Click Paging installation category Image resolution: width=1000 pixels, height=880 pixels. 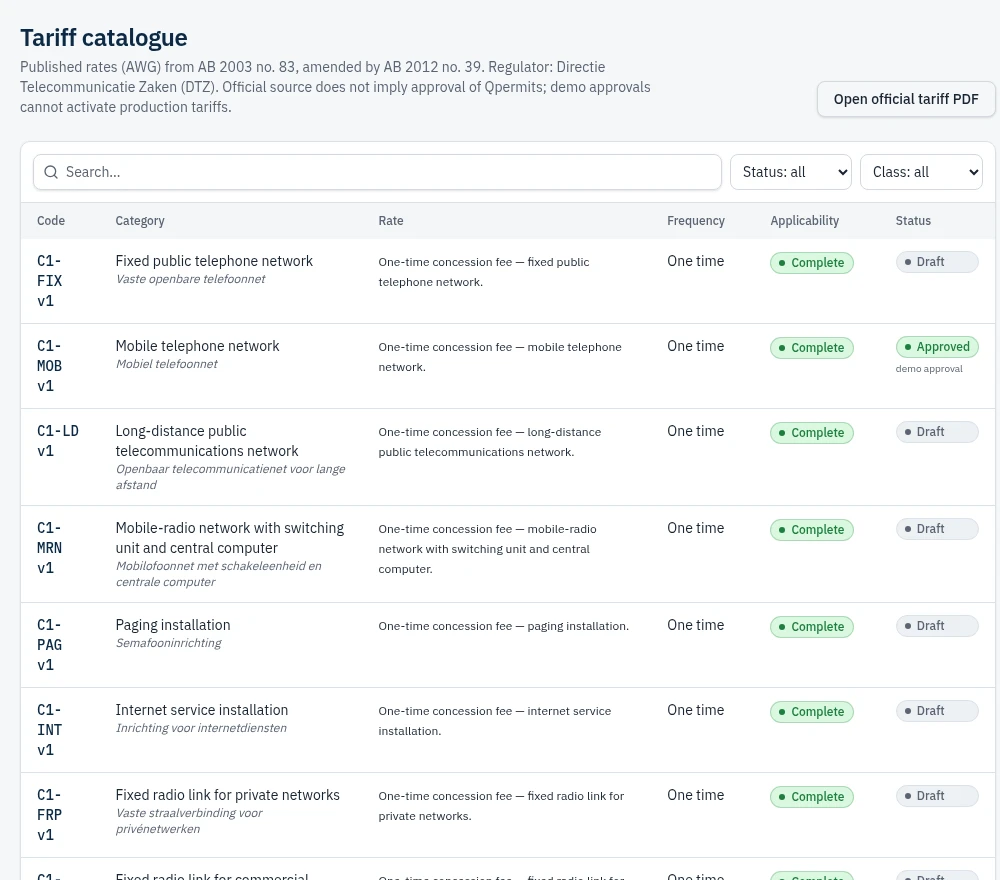pos(173,625)
